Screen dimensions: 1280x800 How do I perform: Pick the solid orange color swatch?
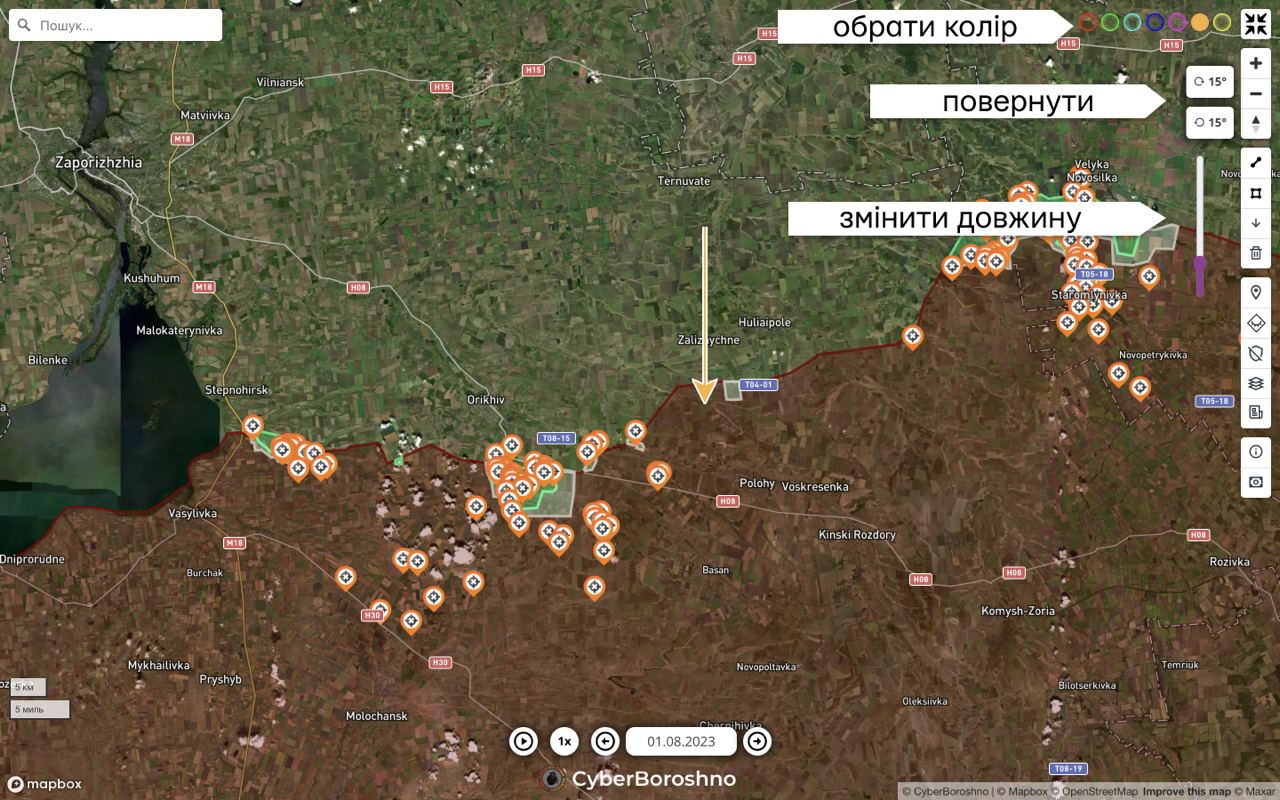(1200, 22)
